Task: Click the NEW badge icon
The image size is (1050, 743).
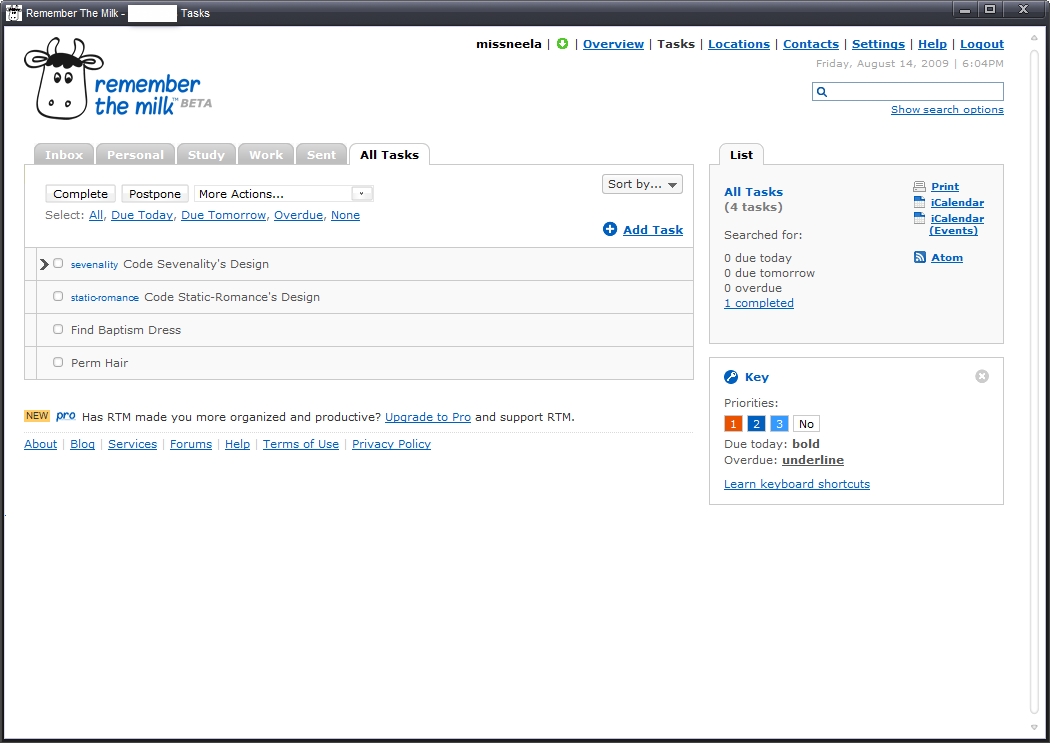Action: click(37, 416)
